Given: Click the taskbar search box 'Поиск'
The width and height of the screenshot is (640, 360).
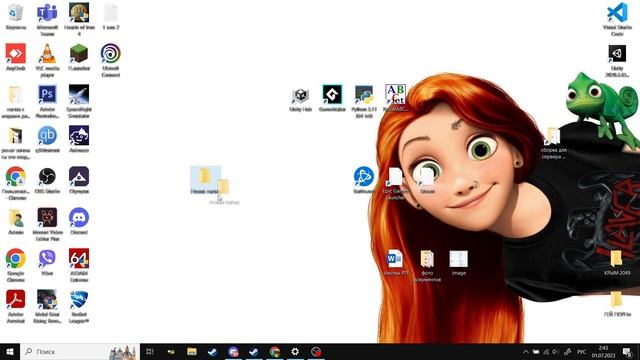Looking at the screenshot, I should tap(80, 351).
